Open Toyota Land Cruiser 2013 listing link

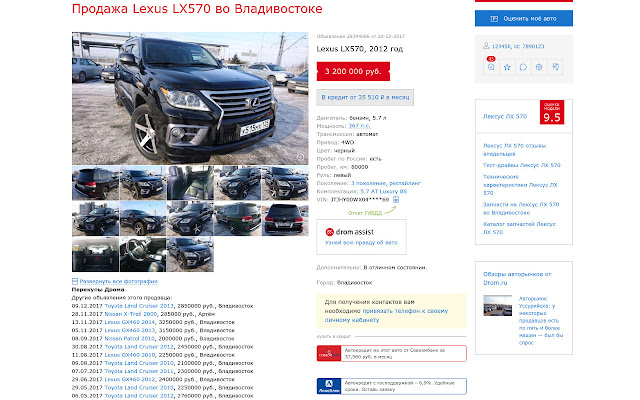click(139, 306)
